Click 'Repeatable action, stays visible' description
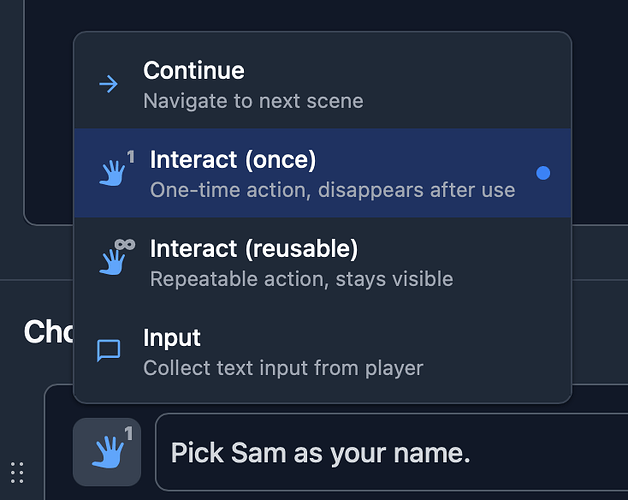The width and height of the screenshot is (628, 500). pos(301,279)
